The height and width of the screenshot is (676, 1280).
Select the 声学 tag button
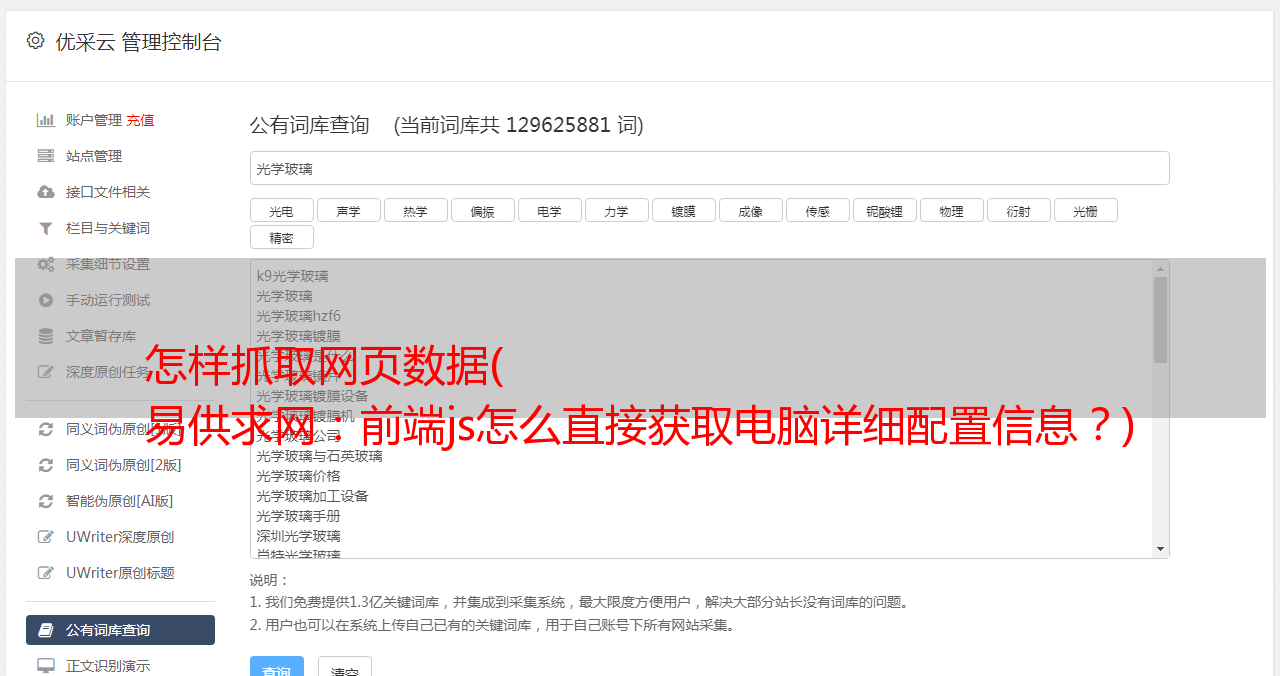click(348, 210)
